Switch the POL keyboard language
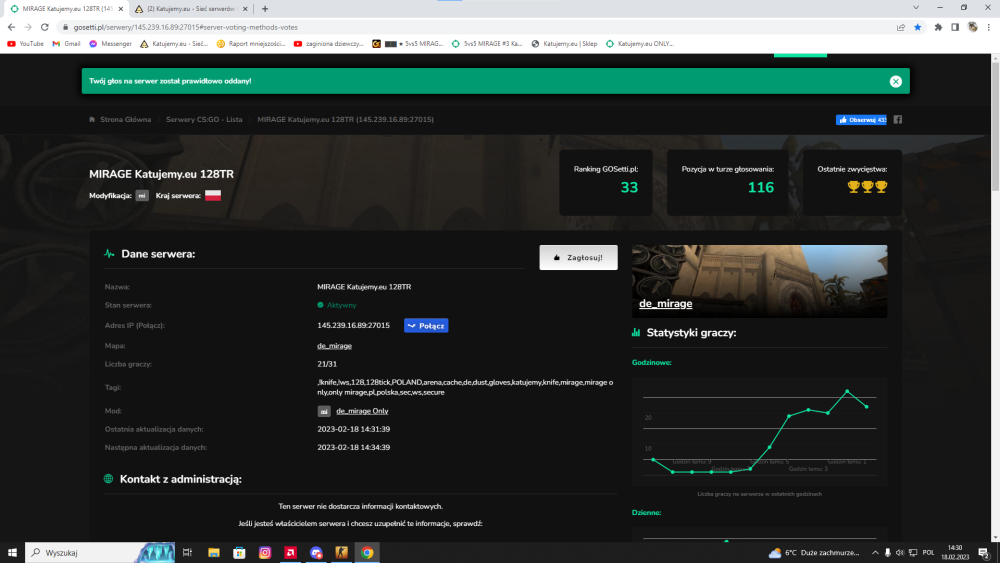The width and height of the screenshot is (1000, 563). pyautogui.click(x=929, y=553)
